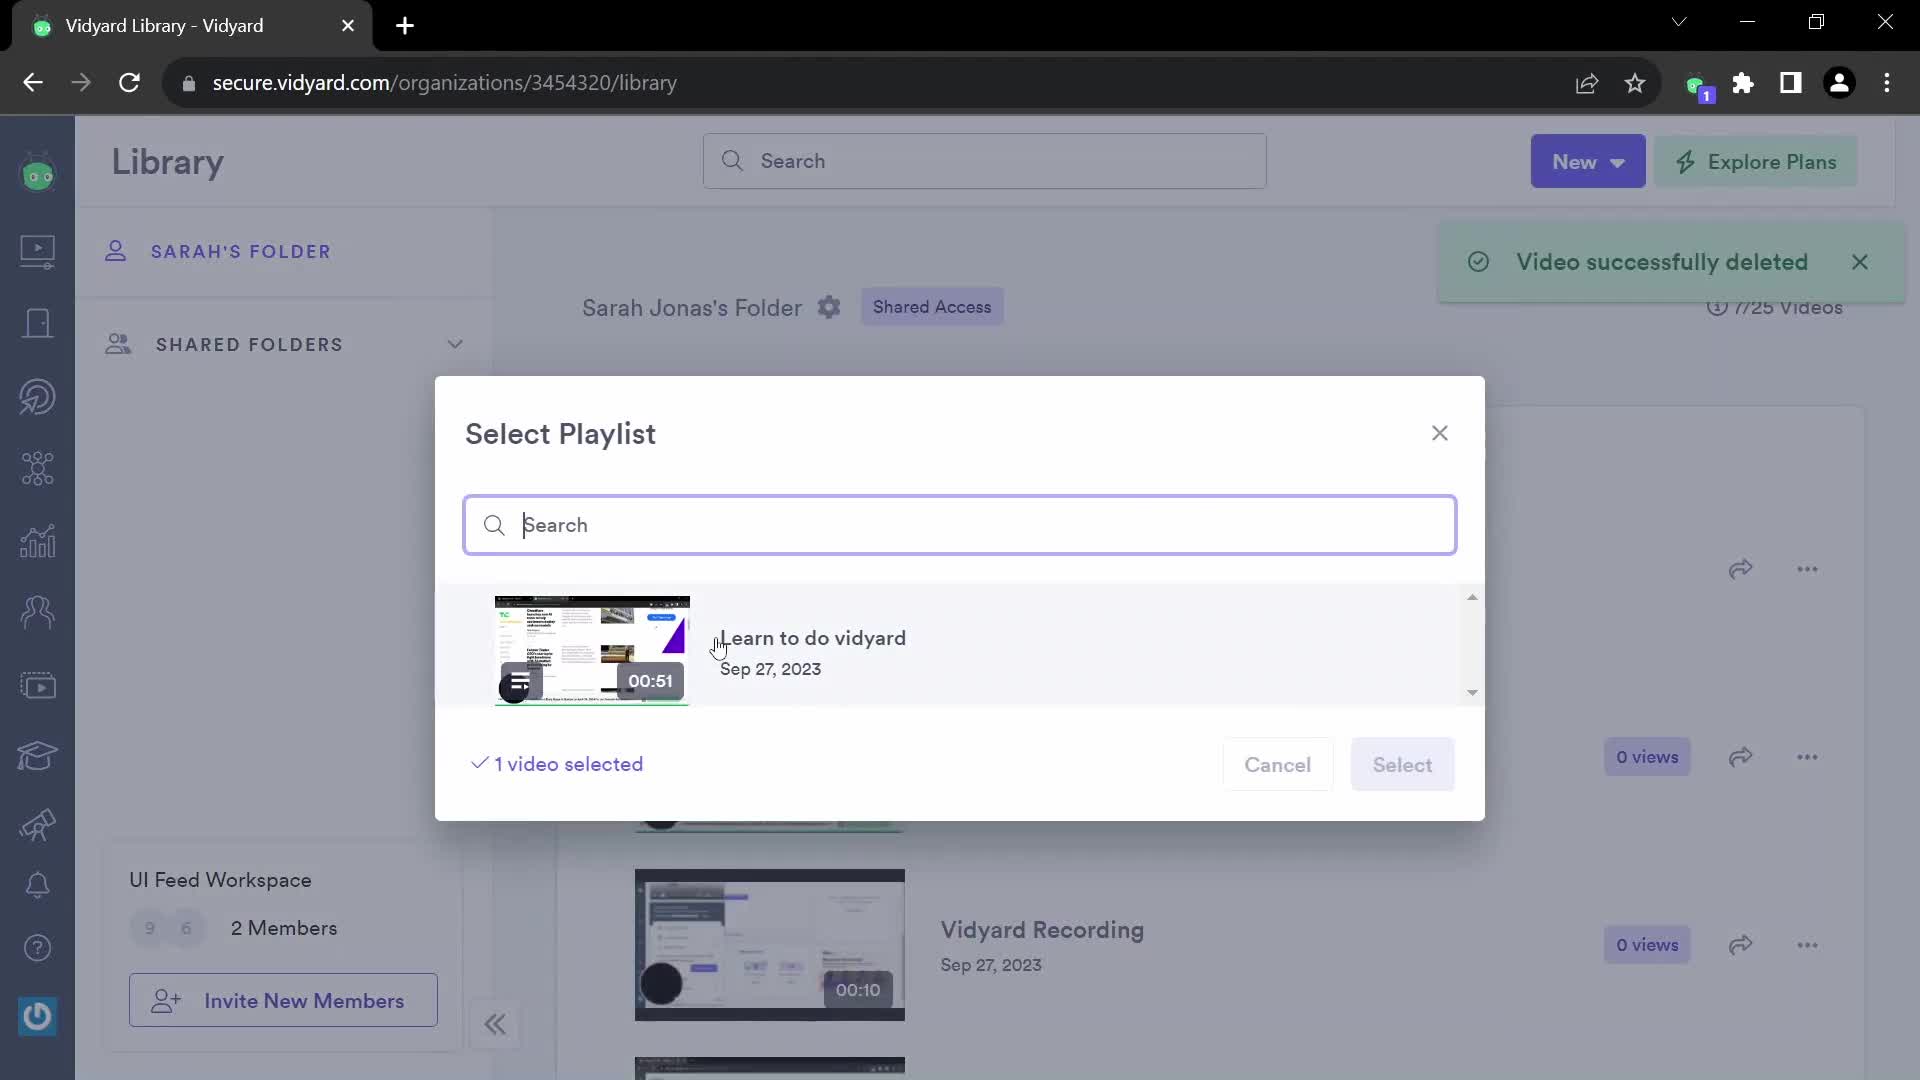
Task: Click the notifications bell icon in sidebar
Action: (x=36, y=884)
